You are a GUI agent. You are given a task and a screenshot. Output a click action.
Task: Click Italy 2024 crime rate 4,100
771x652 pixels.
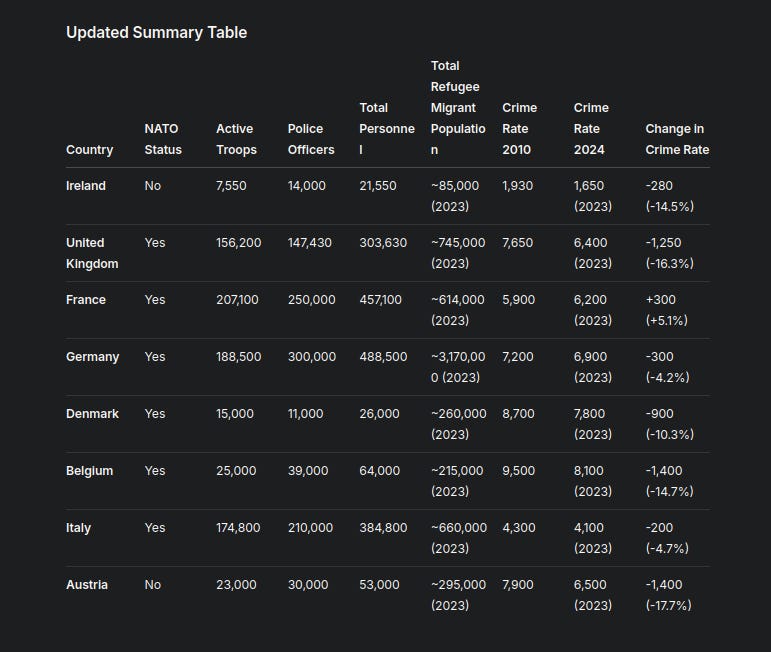click(x=593, y=538)
